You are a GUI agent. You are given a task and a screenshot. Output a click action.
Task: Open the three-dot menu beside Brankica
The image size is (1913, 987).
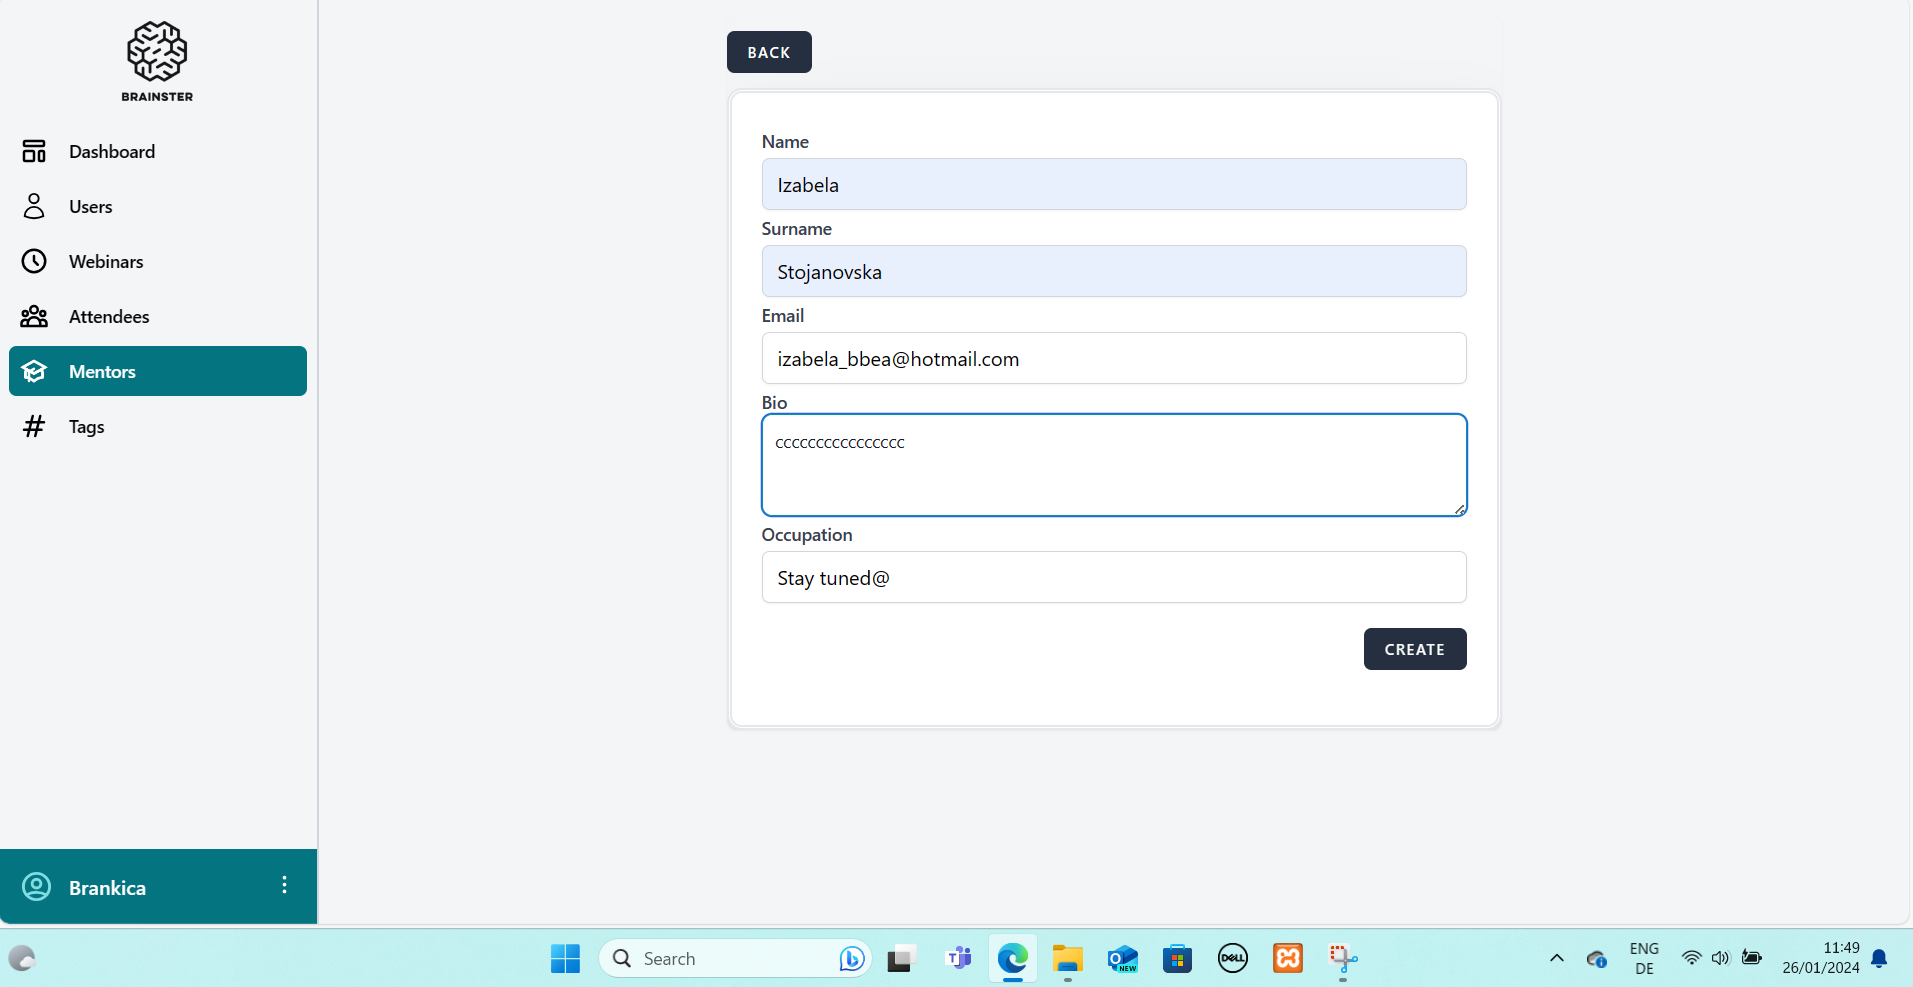click(284, 885)
